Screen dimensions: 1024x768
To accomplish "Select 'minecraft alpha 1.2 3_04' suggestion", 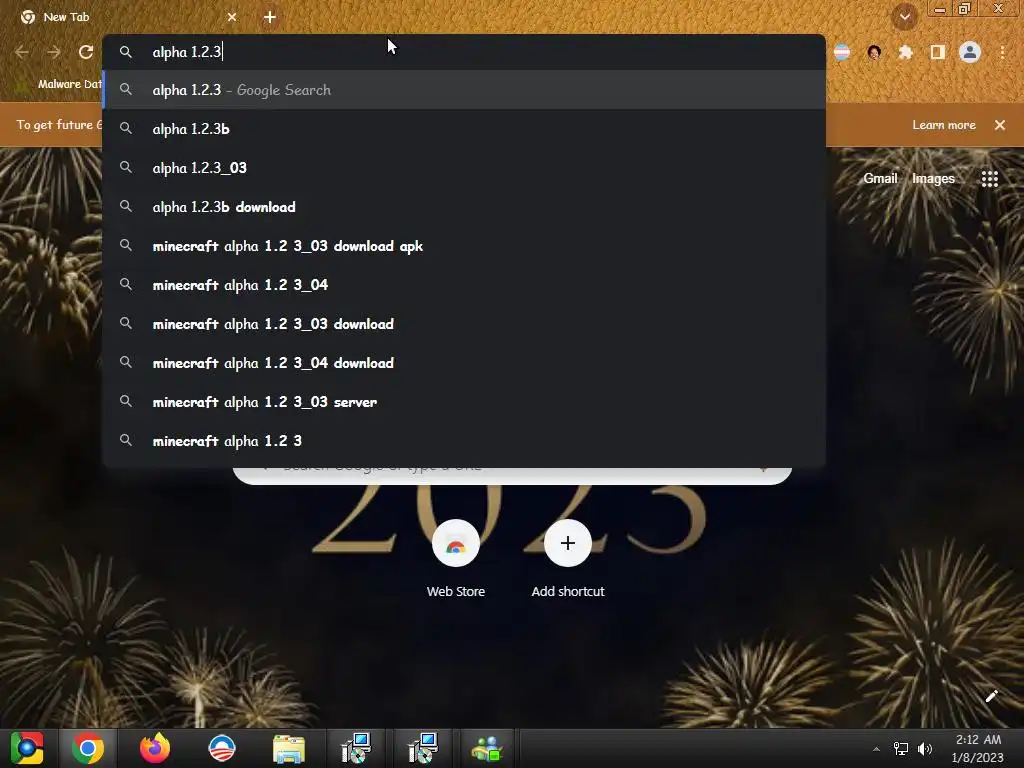I will coord(464,285).
